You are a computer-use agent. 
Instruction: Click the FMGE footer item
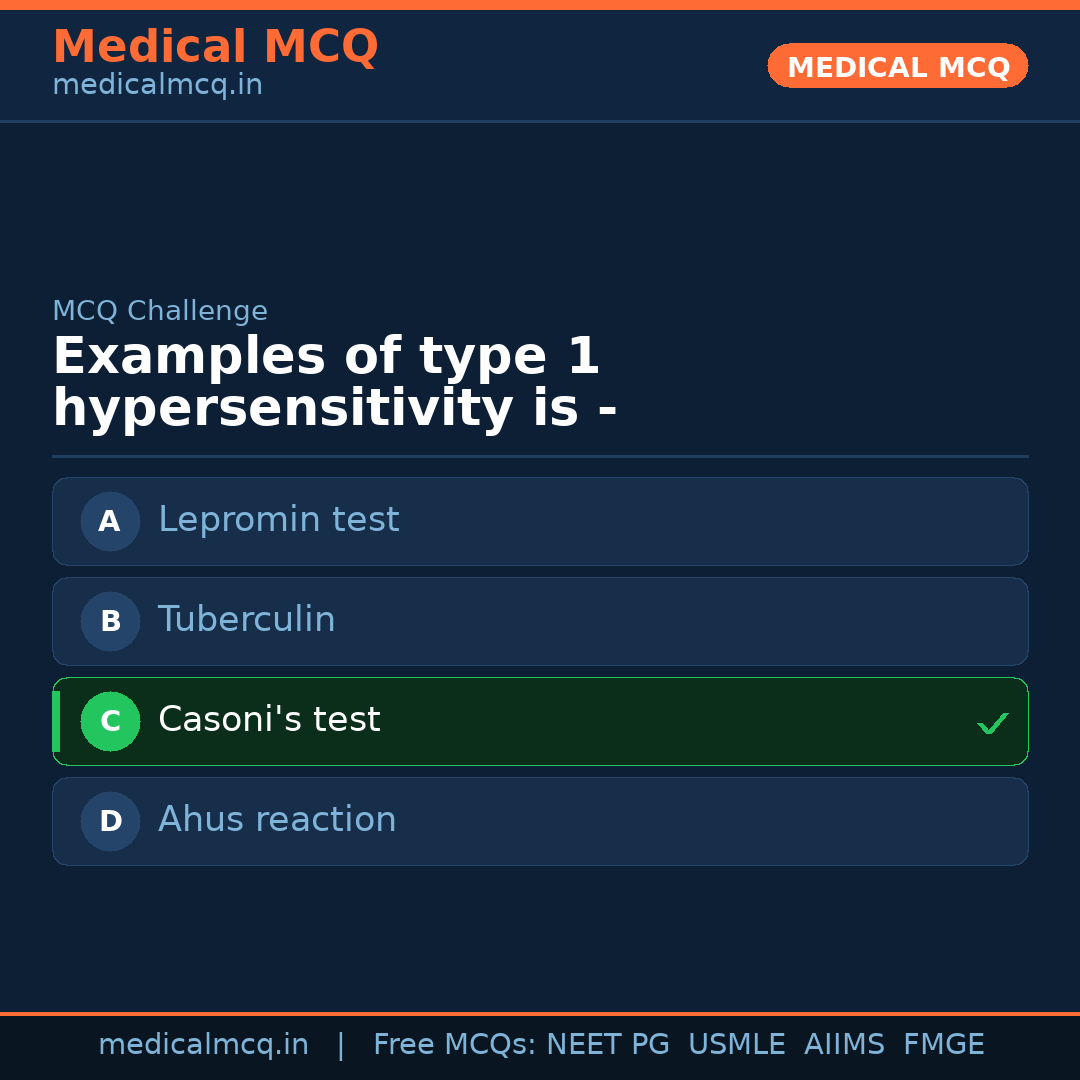943,1043
